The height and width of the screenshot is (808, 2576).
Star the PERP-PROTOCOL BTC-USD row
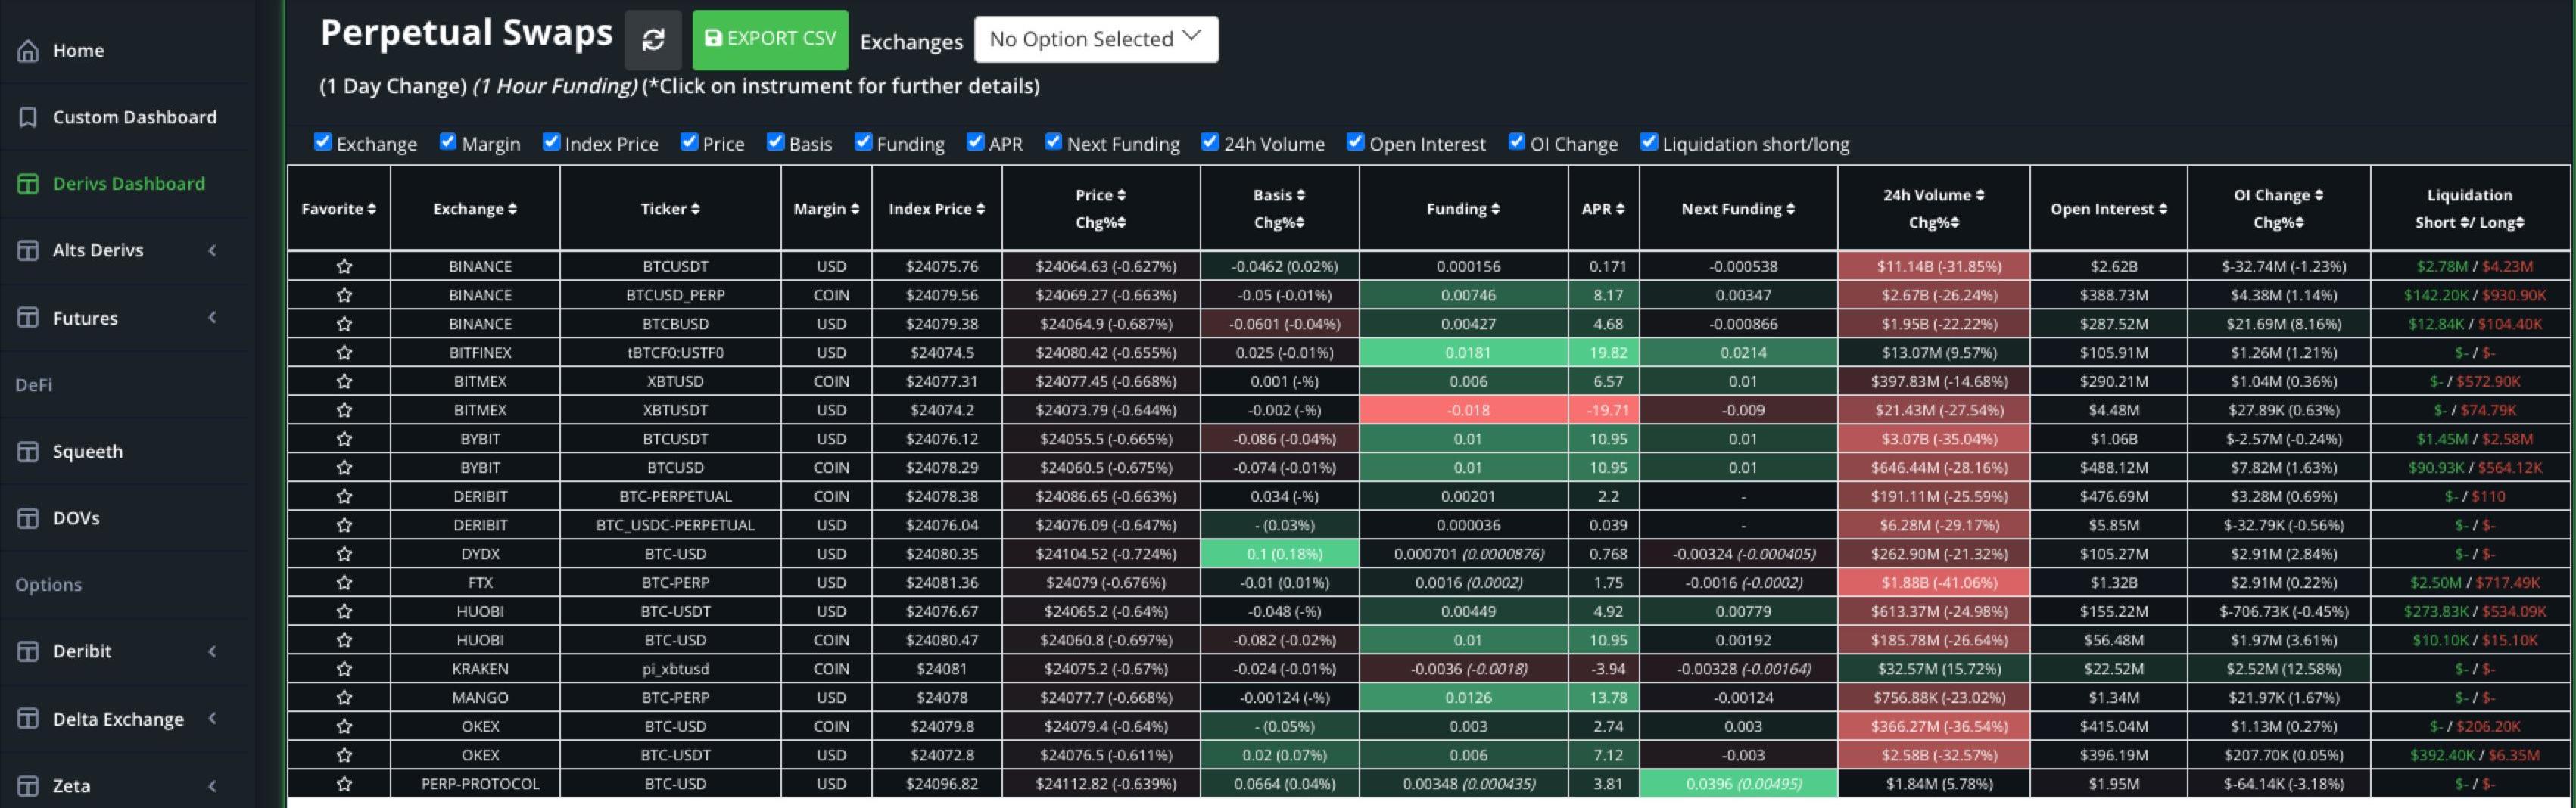click(x=344, y=784)
